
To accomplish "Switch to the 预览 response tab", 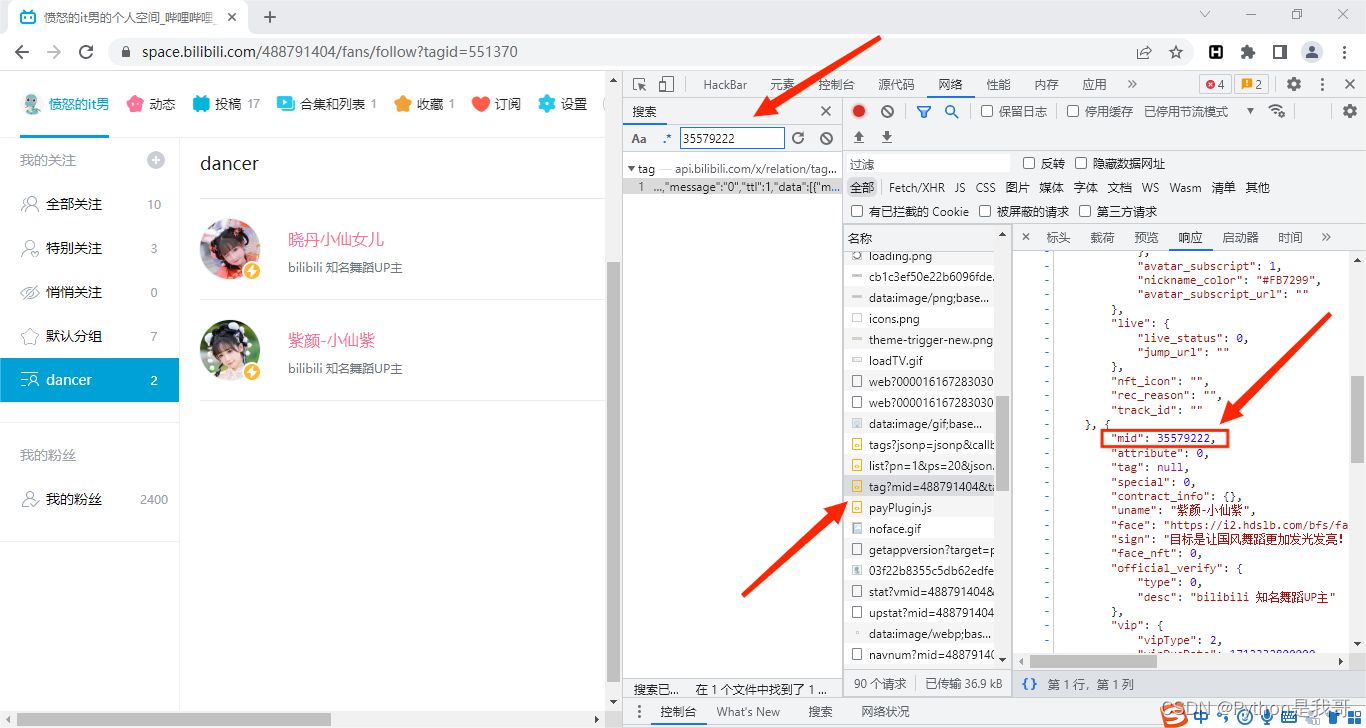I will point(1146,237).
